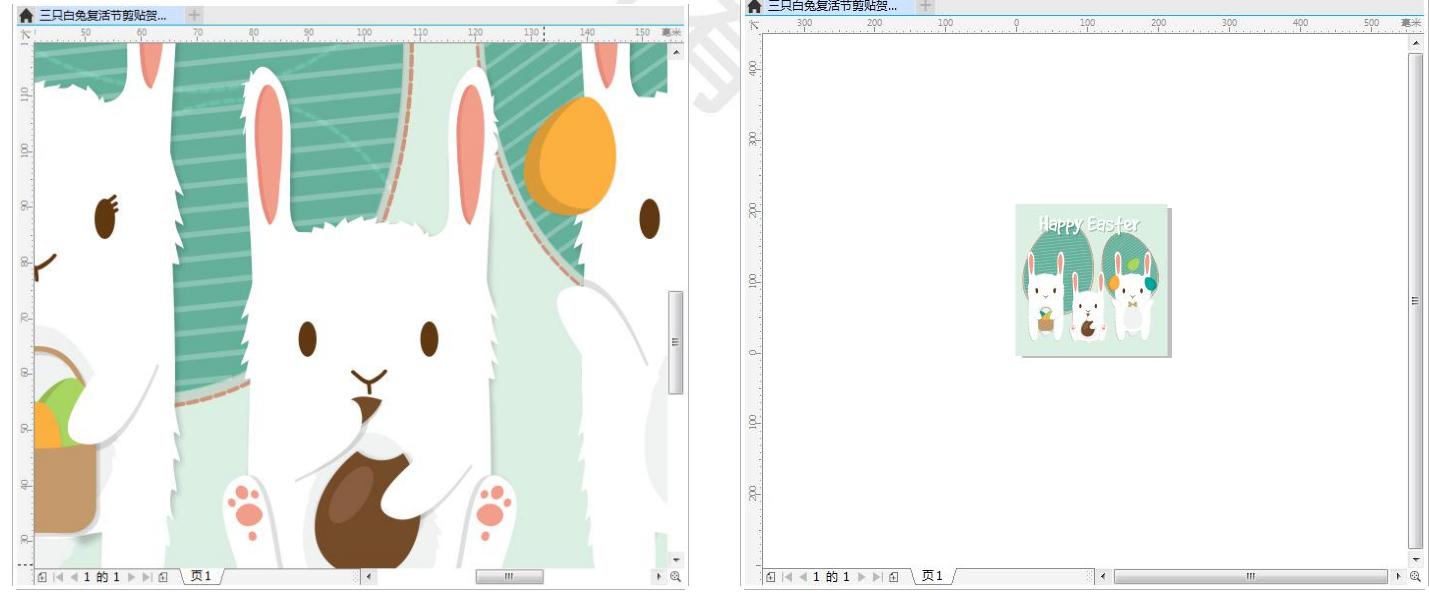Jump to the last page icon
The height and width of the screenshot is (608, 1429).
click(x=147, y=574)
